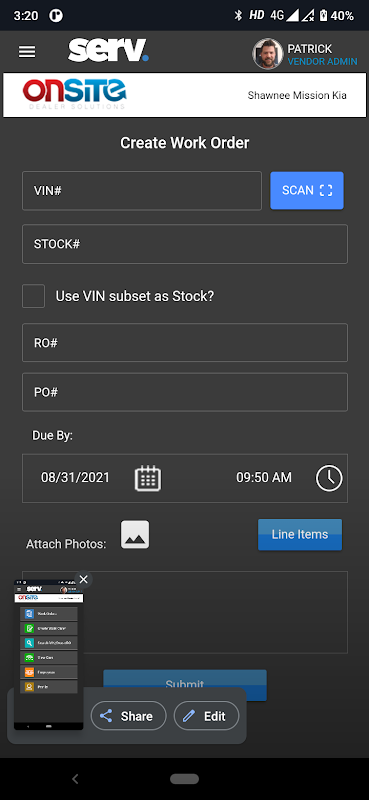
Task: Tap the Serv logo in header
Action: [x=108, y=50]
